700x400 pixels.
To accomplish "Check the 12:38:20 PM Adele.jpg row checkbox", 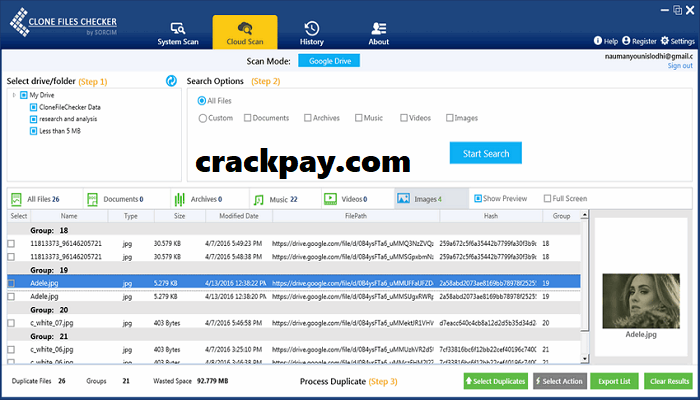I will point(11,296).
